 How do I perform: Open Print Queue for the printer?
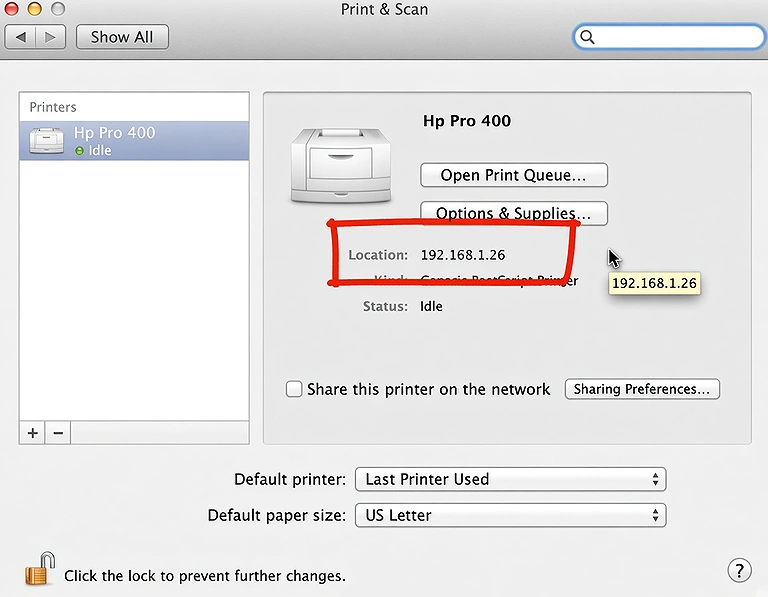(514, 175)
